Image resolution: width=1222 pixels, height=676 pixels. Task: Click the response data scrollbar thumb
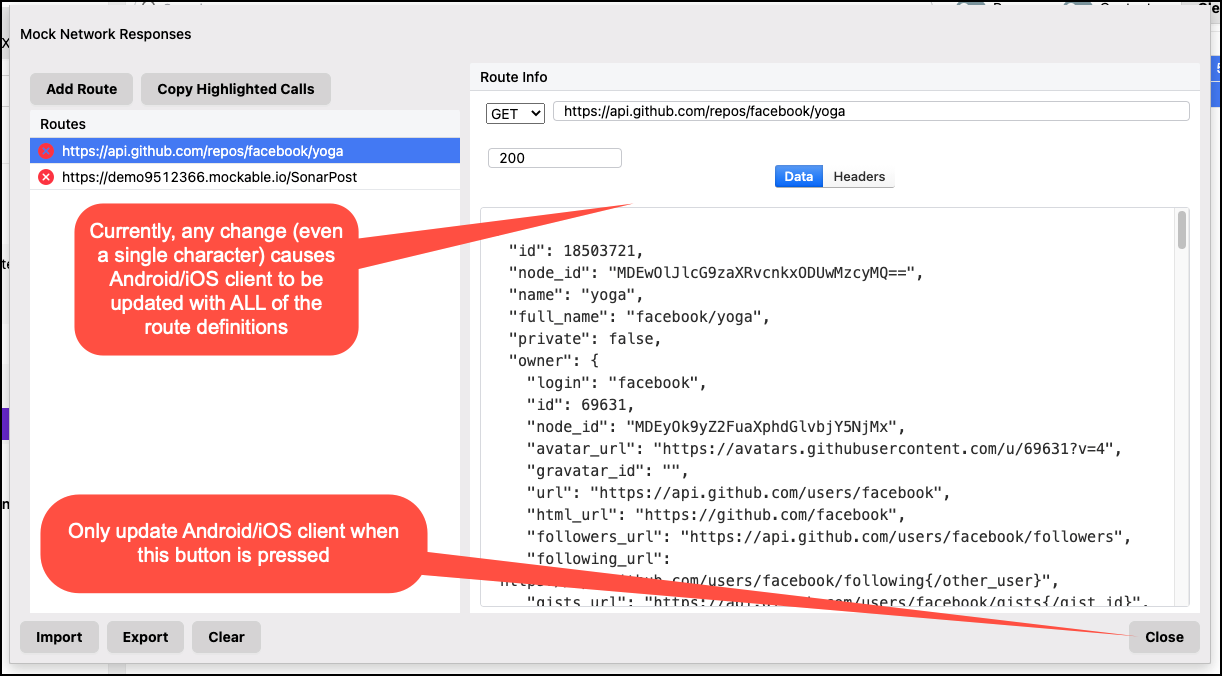pyautogui.click(x=1182, y=230)
